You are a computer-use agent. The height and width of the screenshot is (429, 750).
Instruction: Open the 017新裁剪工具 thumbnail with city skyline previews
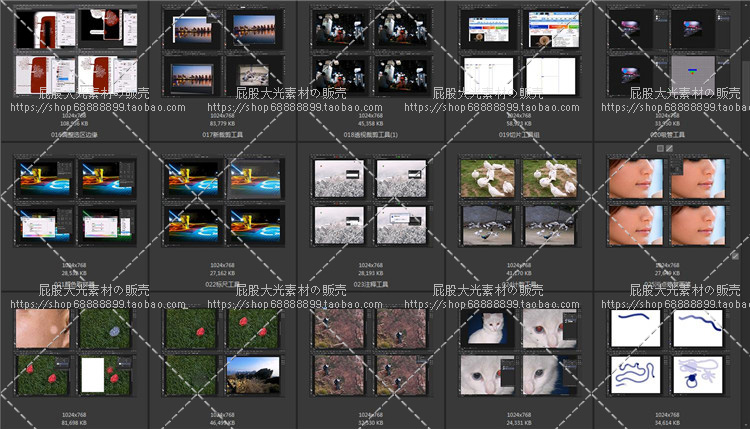tap(223, 53)
